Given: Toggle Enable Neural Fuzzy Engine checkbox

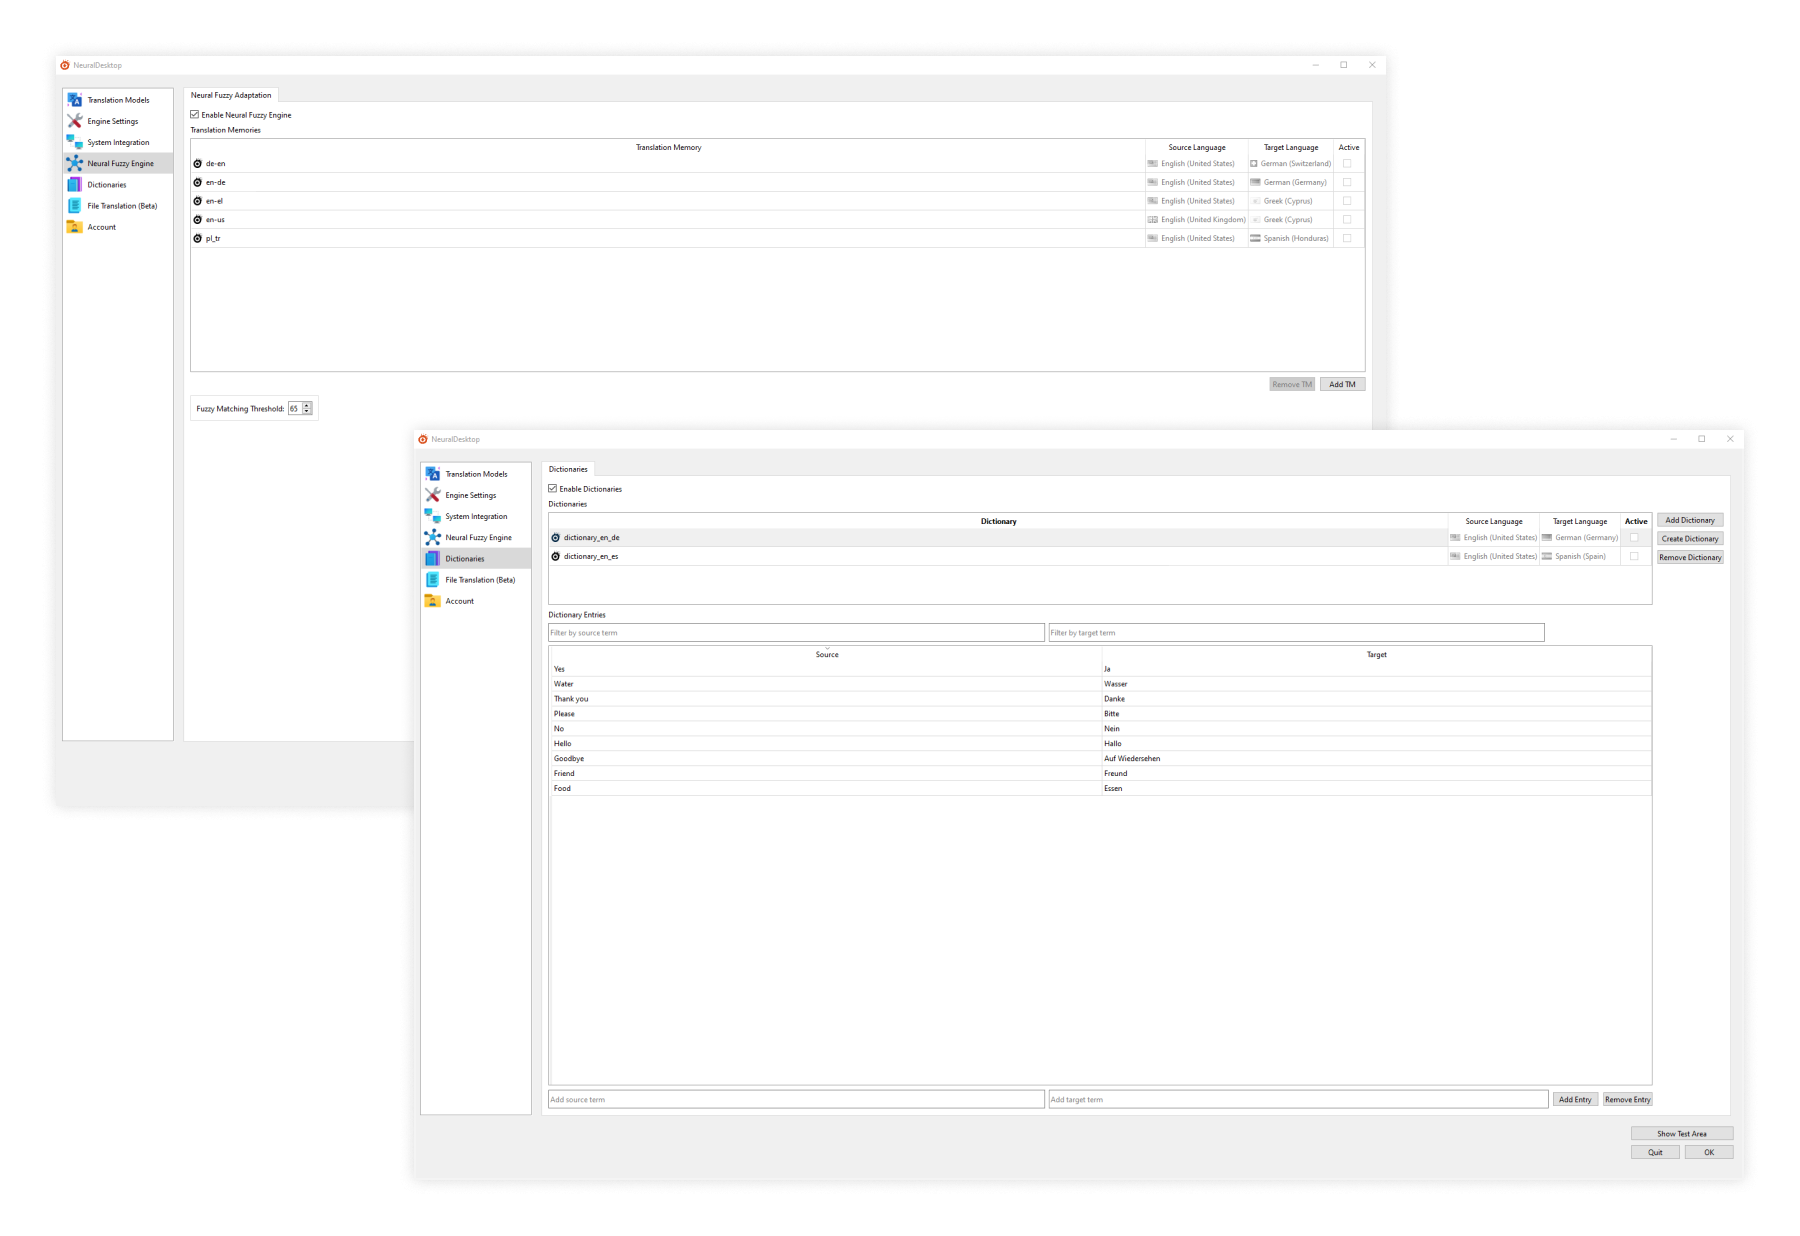Looking at the screenshot, I should point(195,114).
